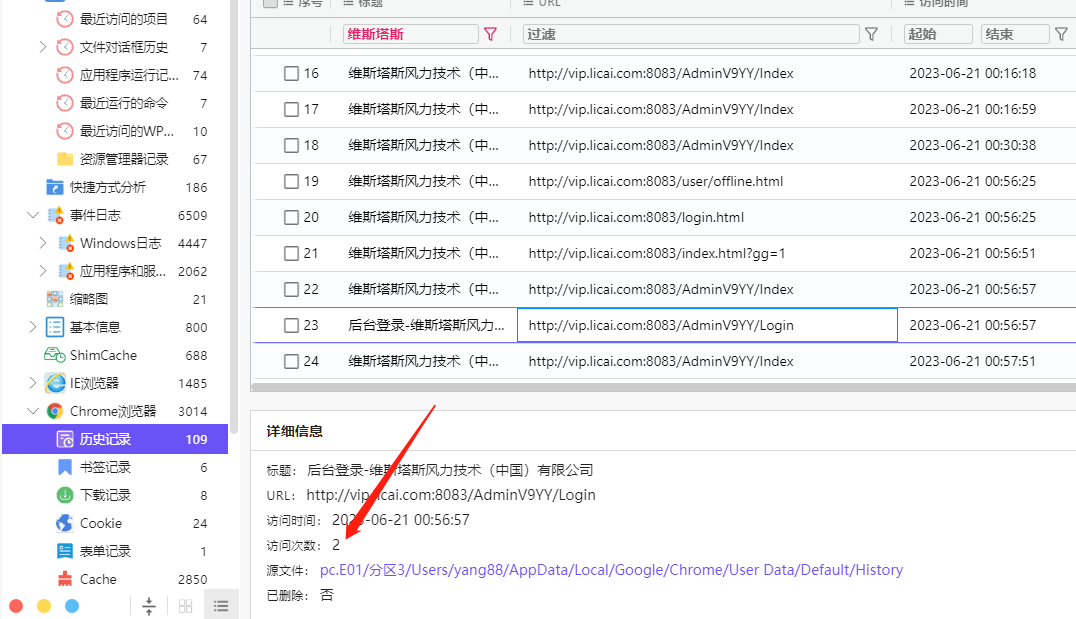The width and height of the screenshot is (1076, 619).
Task: Click the title column filter funnel icon
Action: tap(491, 34)
